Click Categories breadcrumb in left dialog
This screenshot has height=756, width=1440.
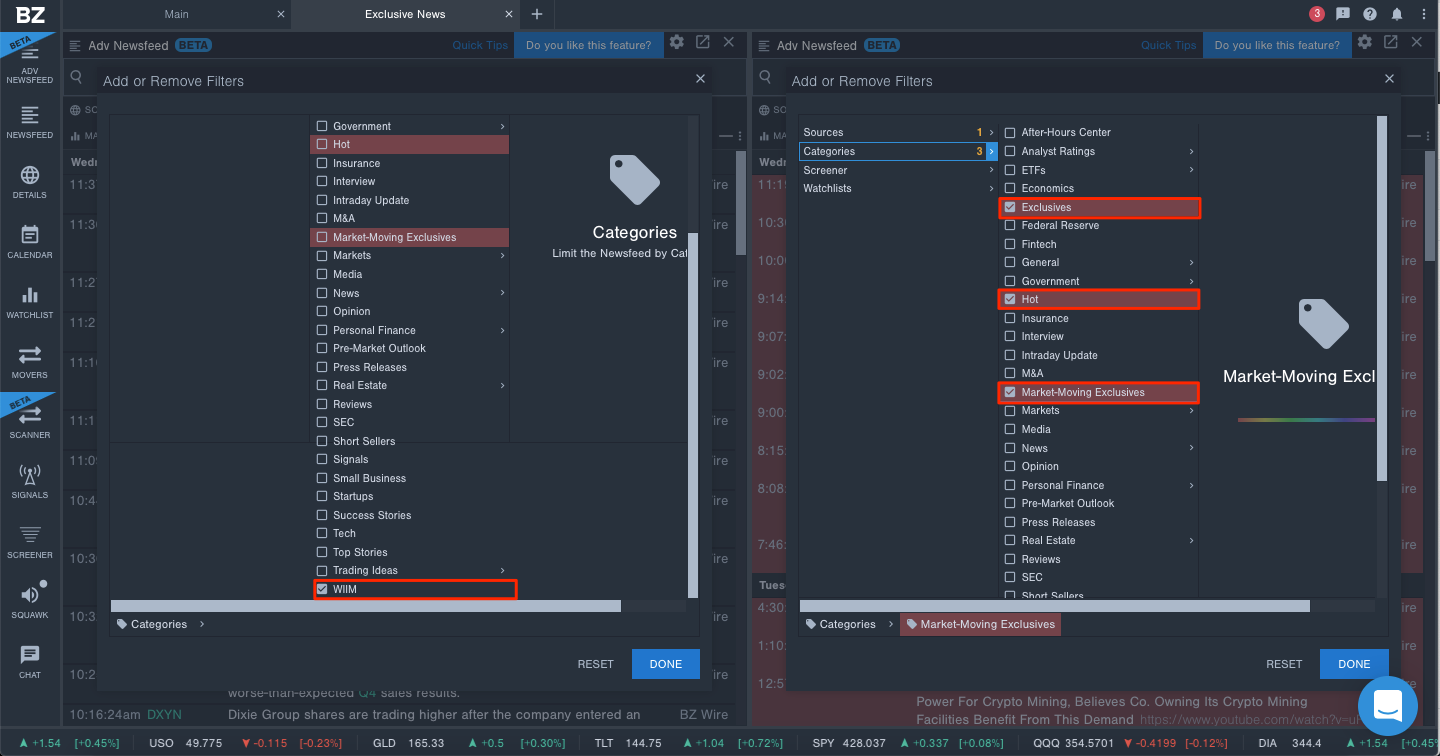tap(152, 624)
